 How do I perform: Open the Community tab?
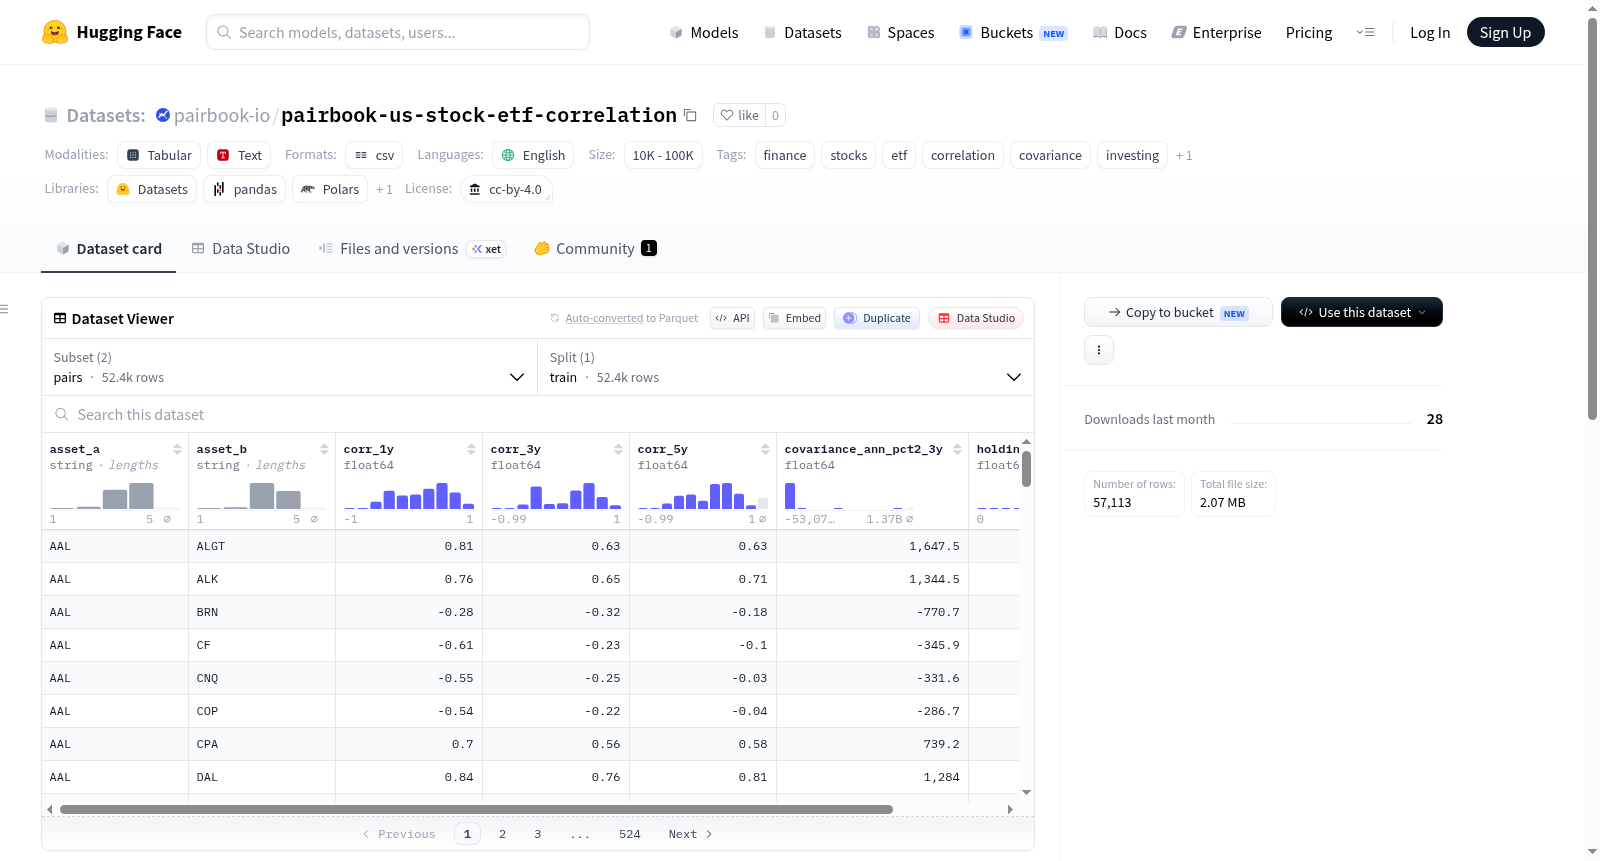pyautogui.click(x=595, y=249)
